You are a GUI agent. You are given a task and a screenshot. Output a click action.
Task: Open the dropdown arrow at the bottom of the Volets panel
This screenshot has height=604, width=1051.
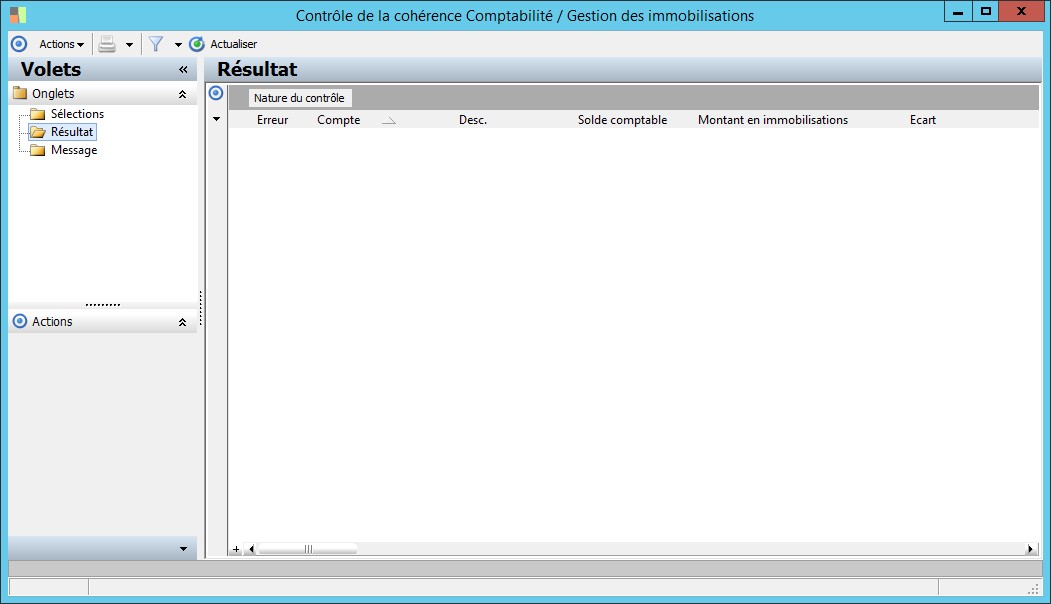(183, 549)
